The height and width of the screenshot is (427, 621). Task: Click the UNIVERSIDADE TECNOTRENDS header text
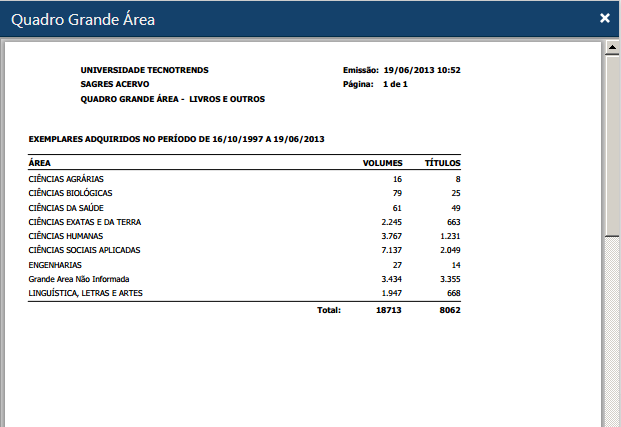pos(145,70)
